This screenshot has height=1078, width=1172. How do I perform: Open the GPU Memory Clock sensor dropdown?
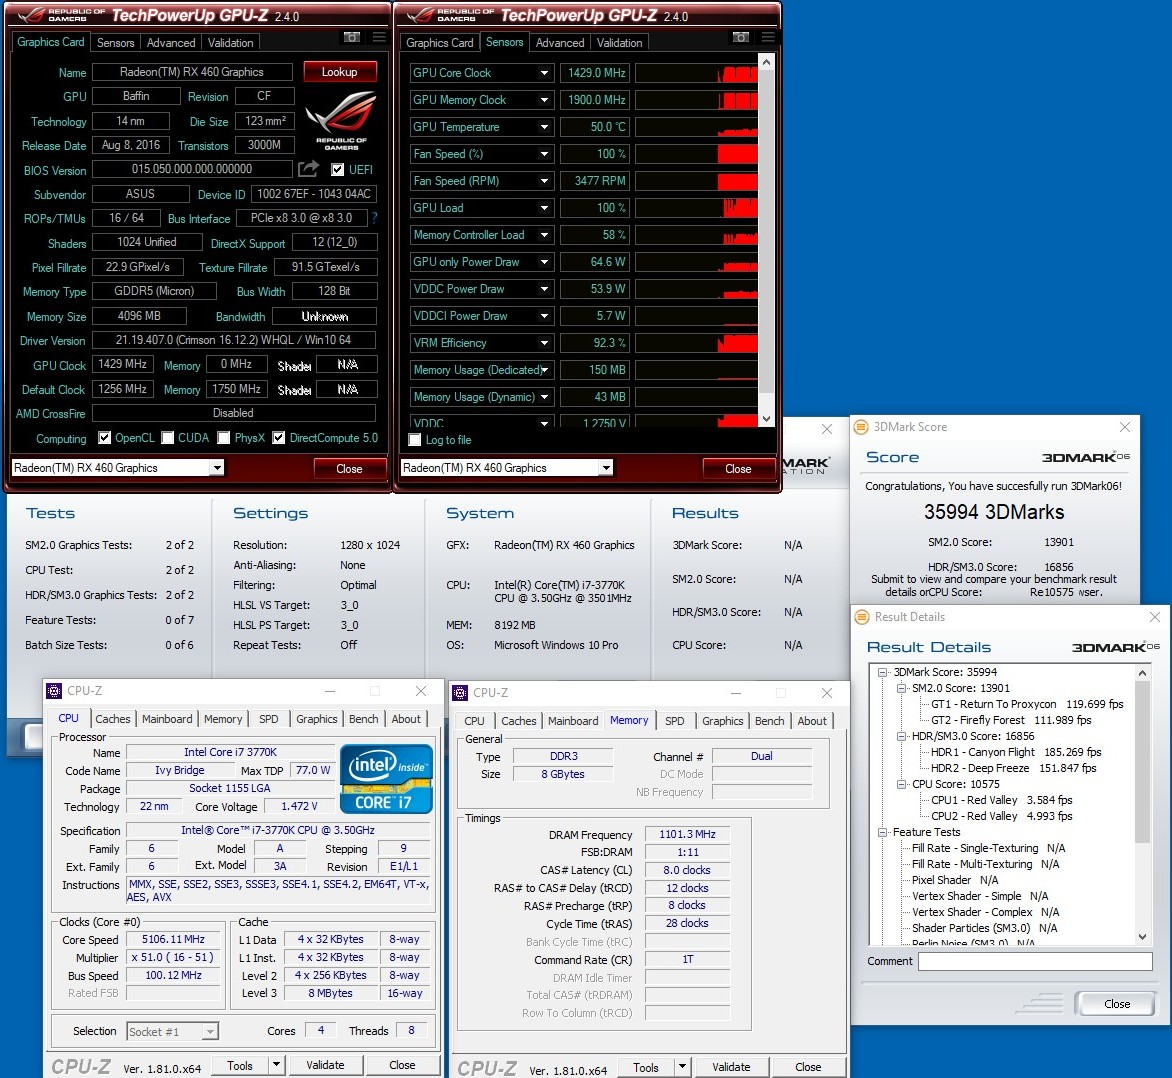click(545, 100)
